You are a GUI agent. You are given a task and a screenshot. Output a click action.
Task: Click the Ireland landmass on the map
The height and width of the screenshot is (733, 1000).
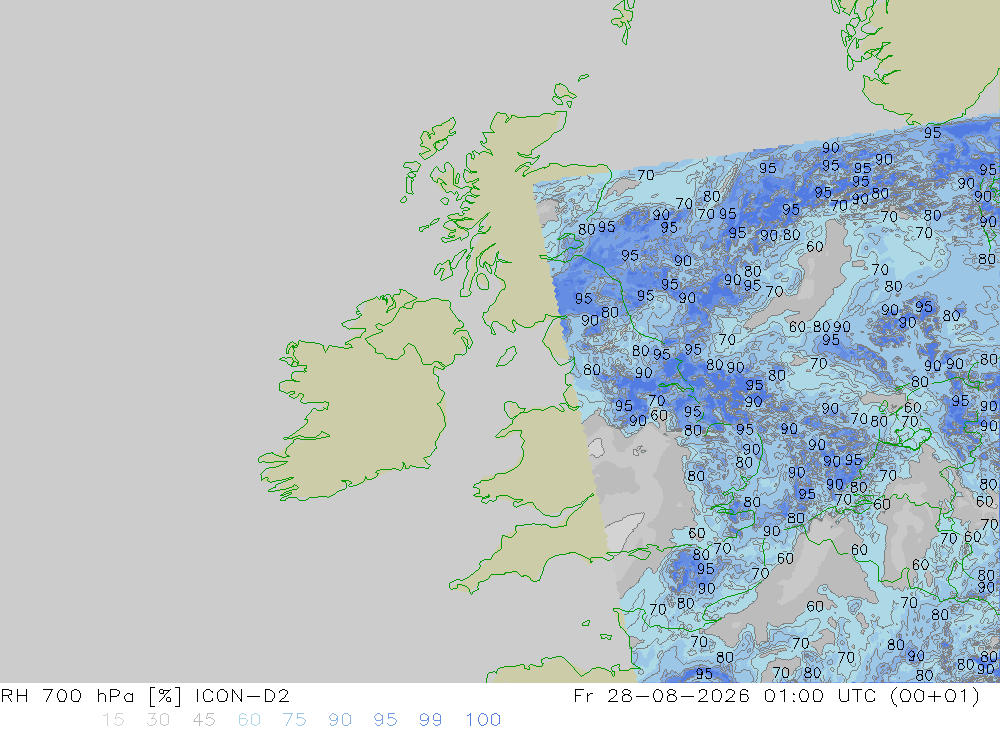364,408
